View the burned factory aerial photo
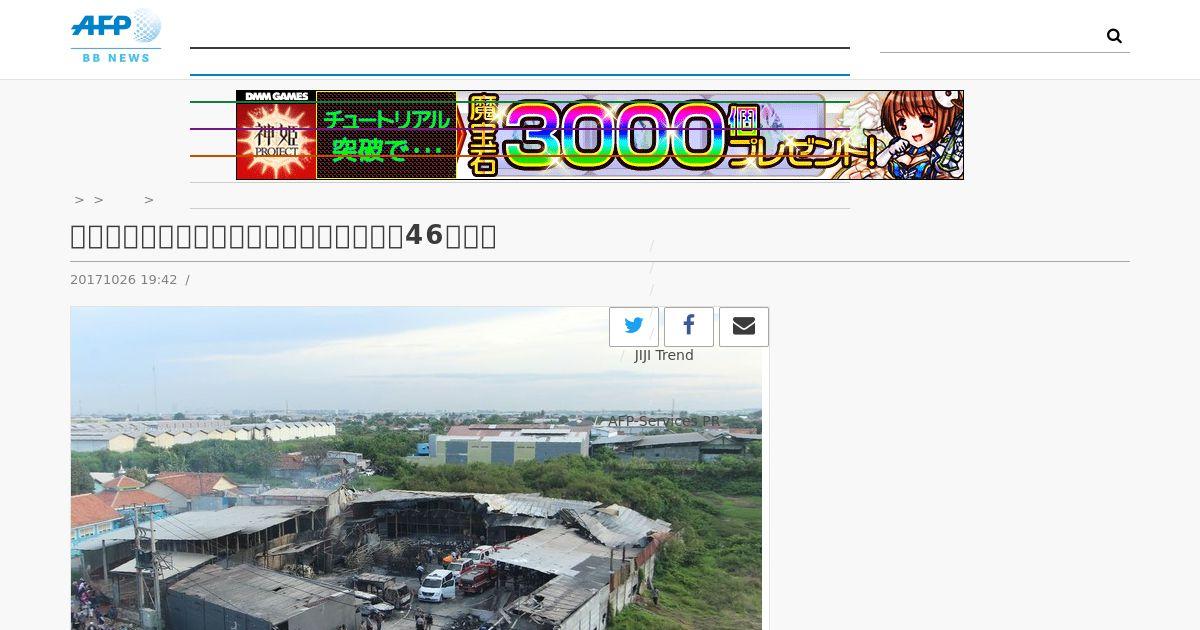This screenshot has height=630, width=1200. coord(416,468)
